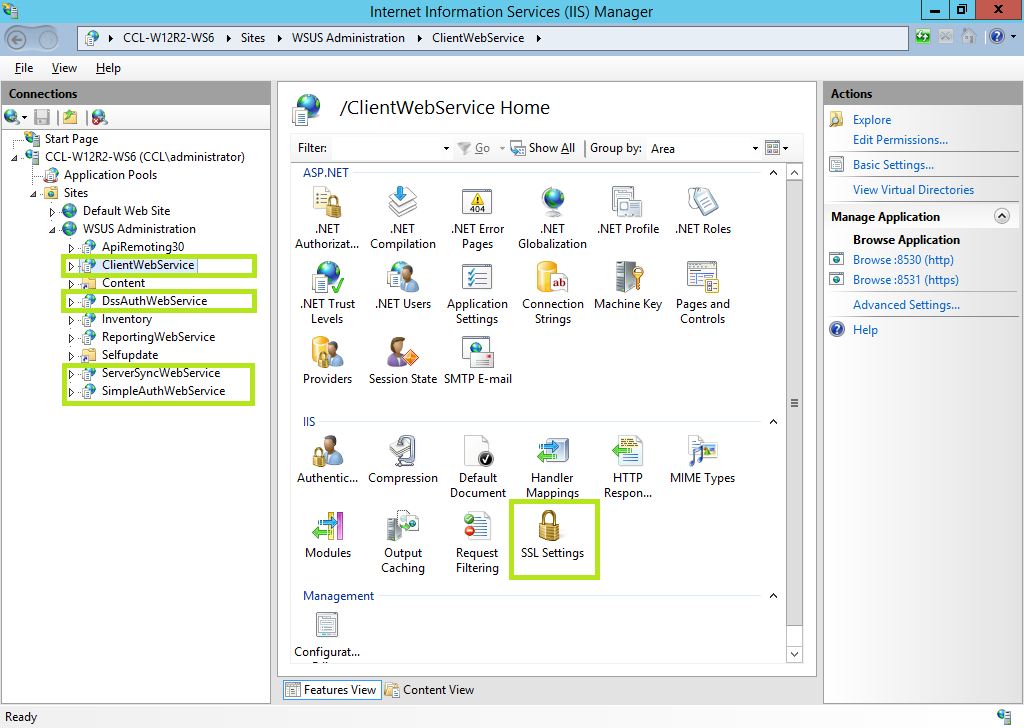Image resolution: width=1024 pixels, height=728 pixels.
Task: Open Advanced Settings link
Action: click(906, 304)
